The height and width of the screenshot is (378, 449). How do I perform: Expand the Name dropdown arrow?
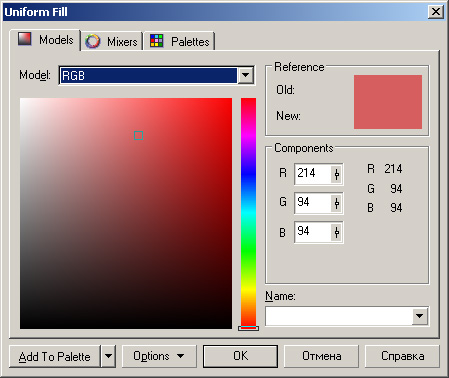(420, 316)
